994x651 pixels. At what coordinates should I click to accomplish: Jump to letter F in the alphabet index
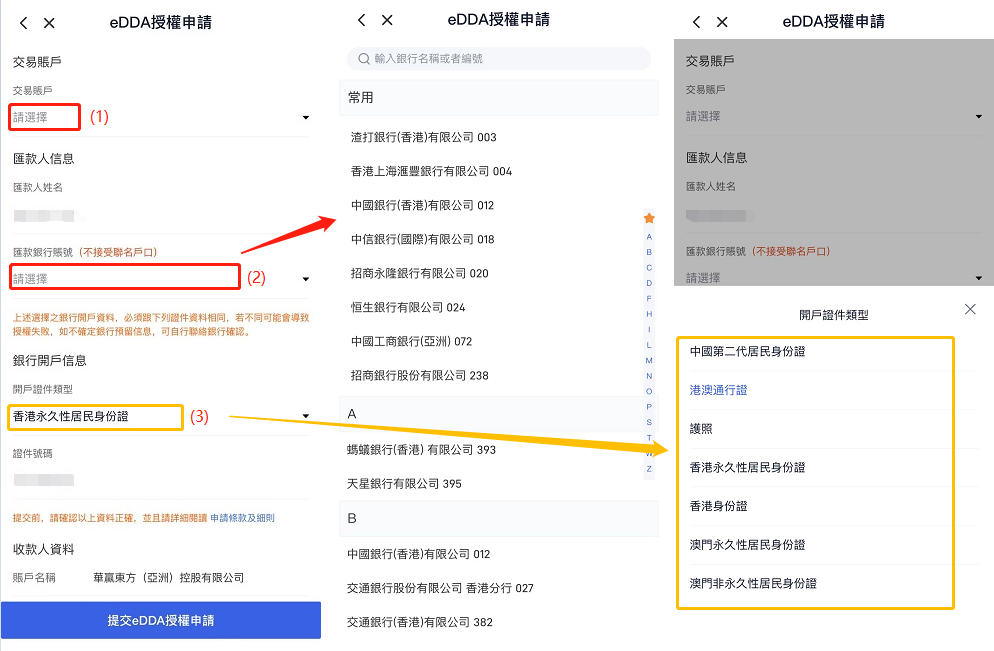pyautogui.click(x=649, y=299)
